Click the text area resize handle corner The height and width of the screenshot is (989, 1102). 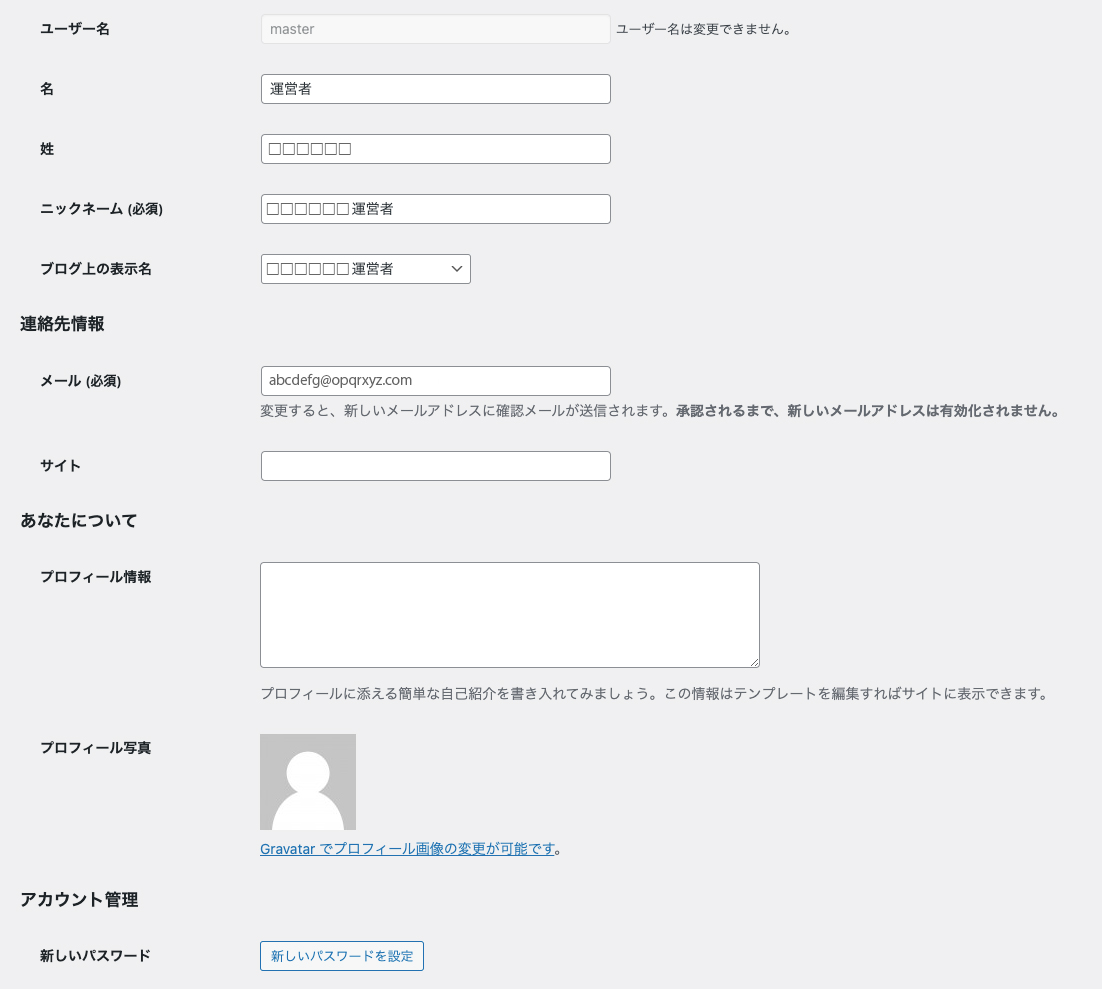point(753,661)
